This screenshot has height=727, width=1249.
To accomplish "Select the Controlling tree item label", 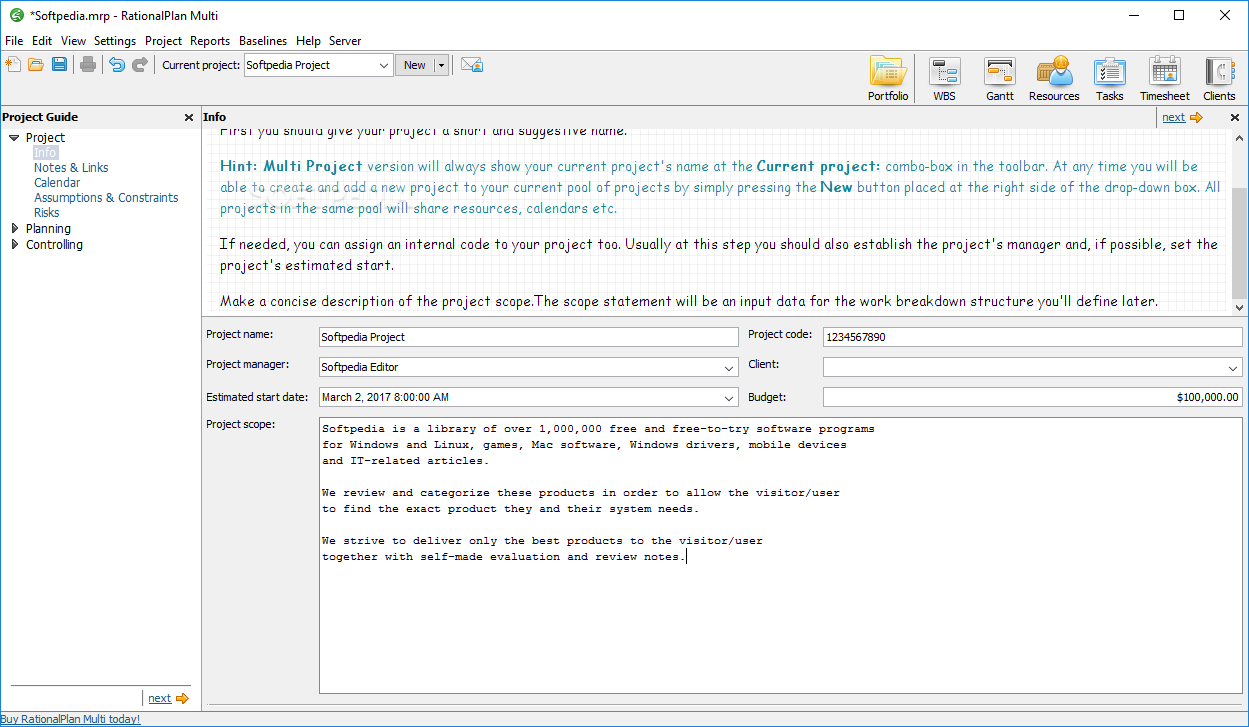I will pyautogui.click(x=54, y=245).
